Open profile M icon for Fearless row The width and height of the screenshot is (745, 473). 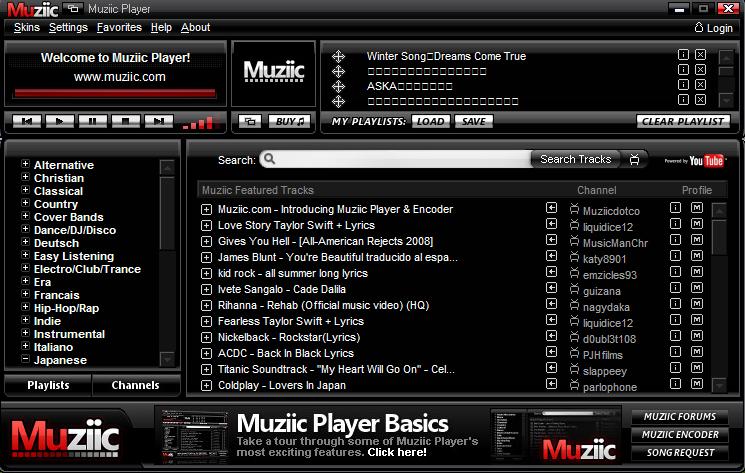697,320
